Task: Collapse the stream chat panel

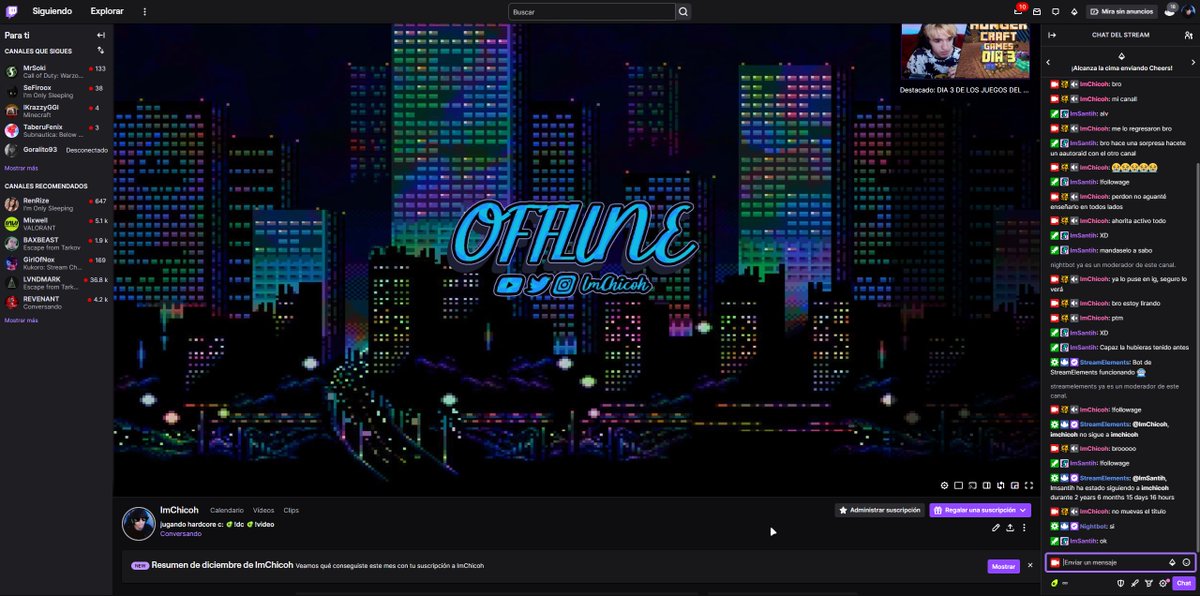Action: pos(1052,34)
